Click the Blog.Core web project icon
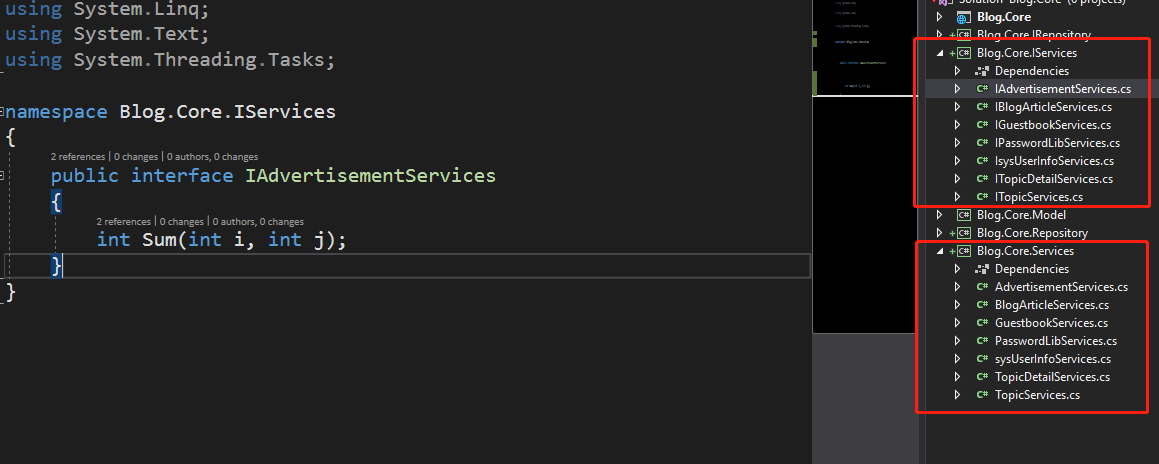The height and width of the screenshot is (464, 1159). tap(964, 17)
